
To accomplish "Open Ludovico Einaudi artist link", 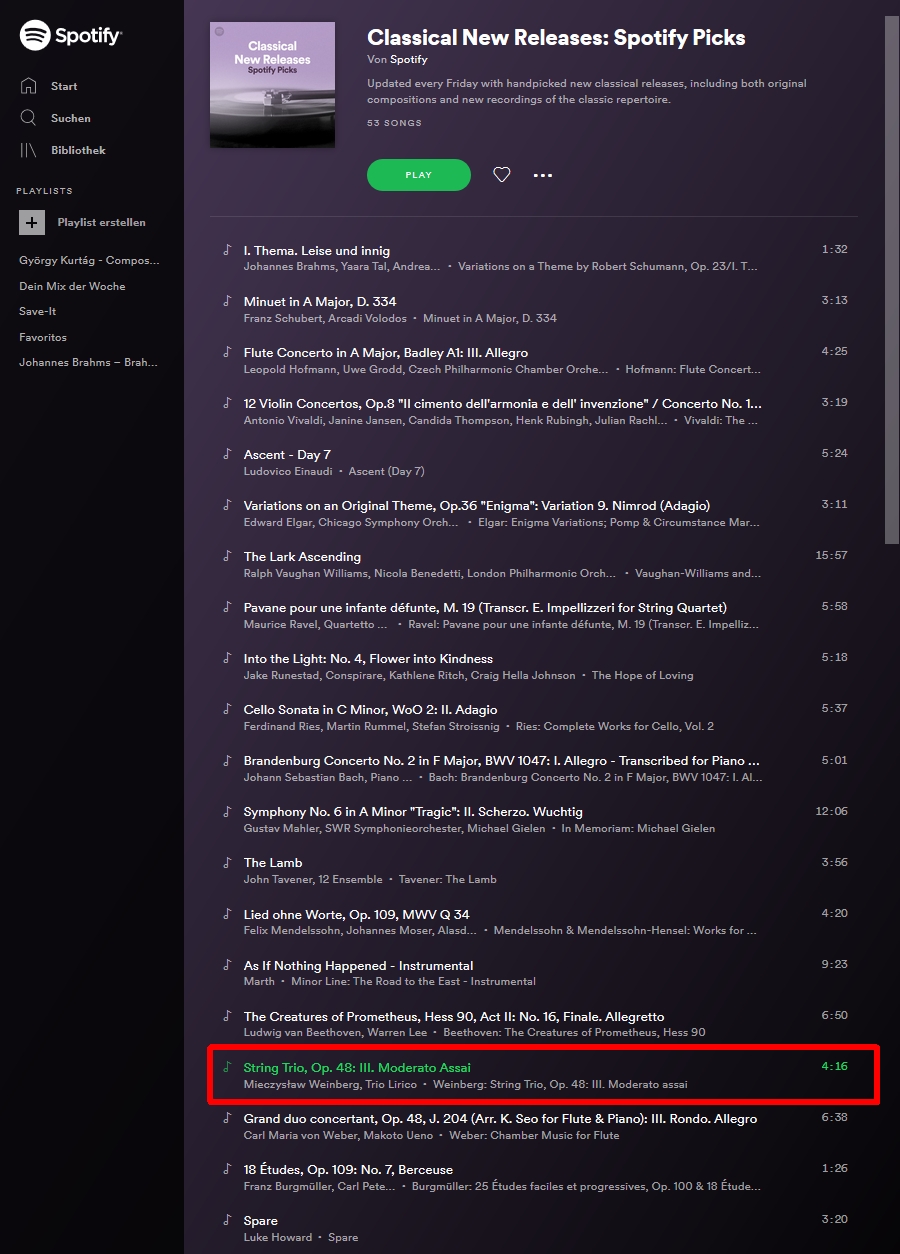I will [287, 471].
